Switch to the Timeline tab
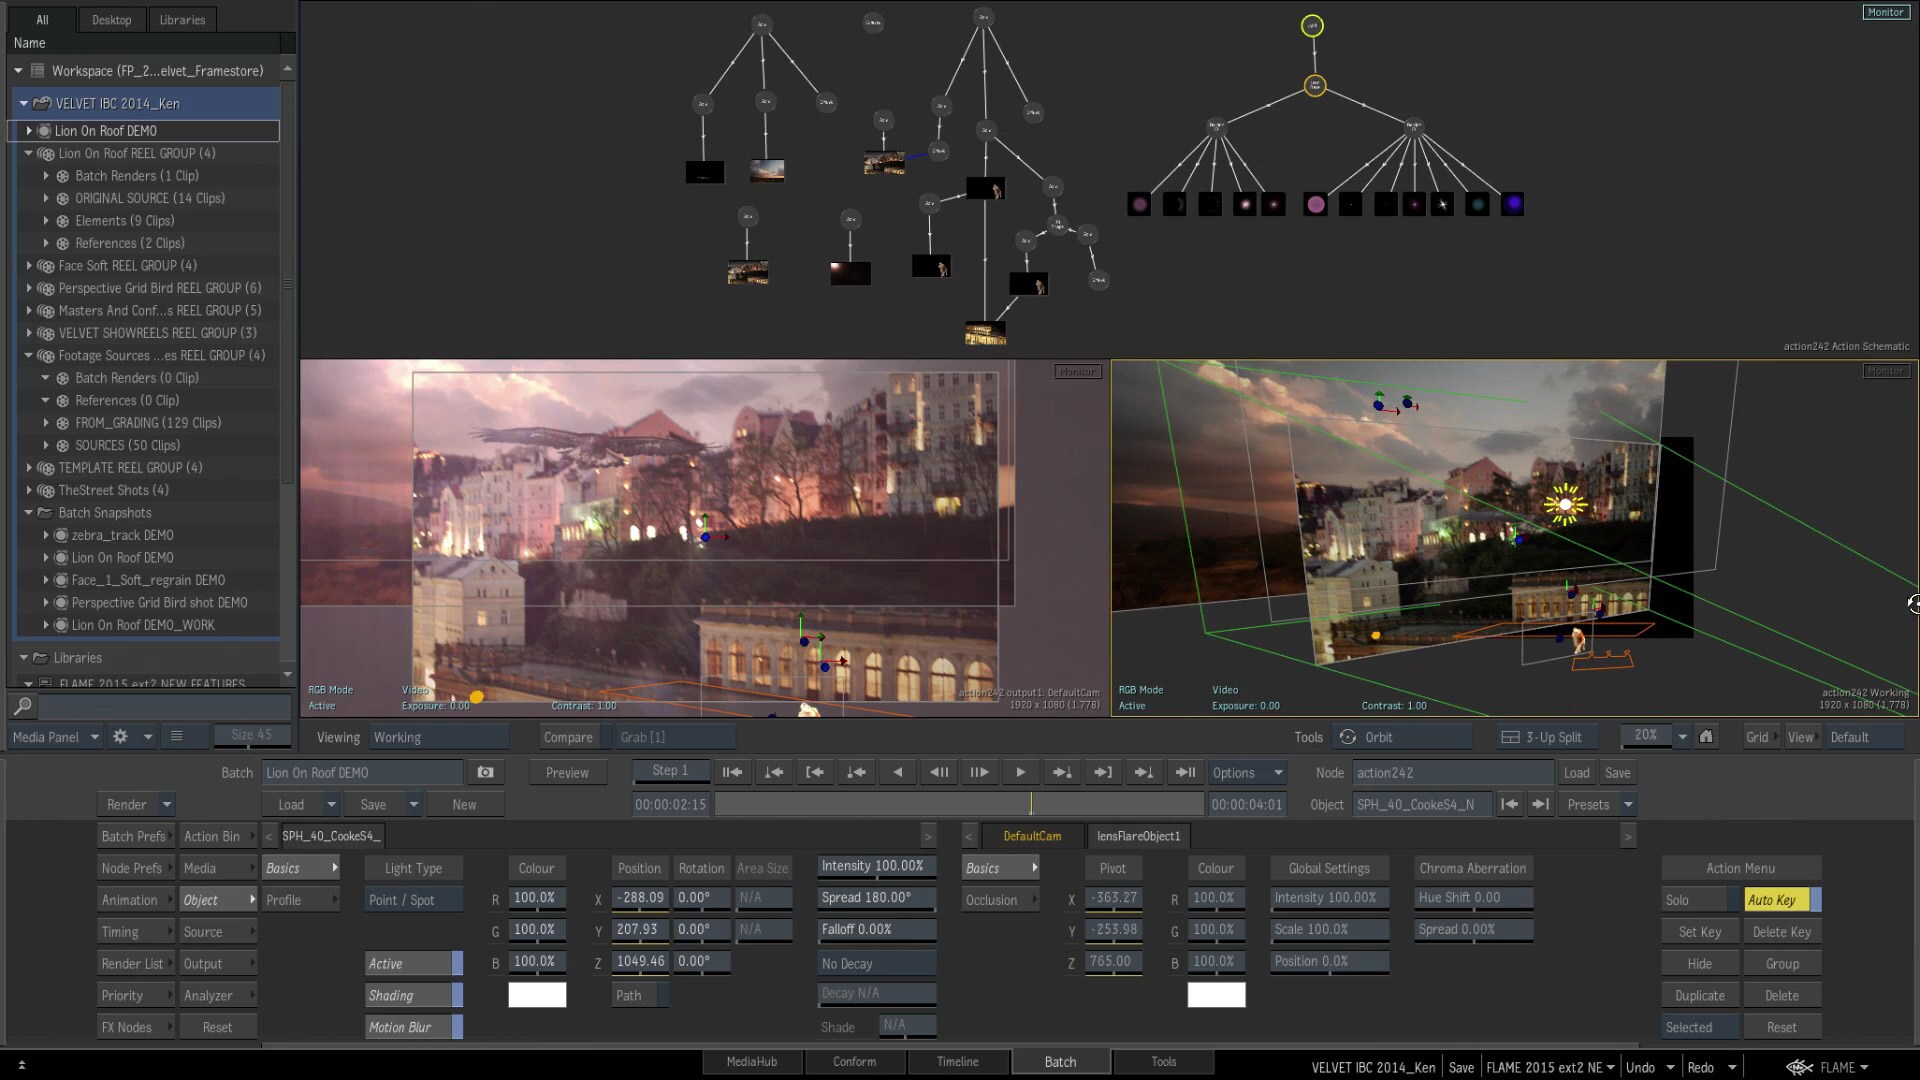Screen dimensions: 1920x1080 click(957, 1062)
